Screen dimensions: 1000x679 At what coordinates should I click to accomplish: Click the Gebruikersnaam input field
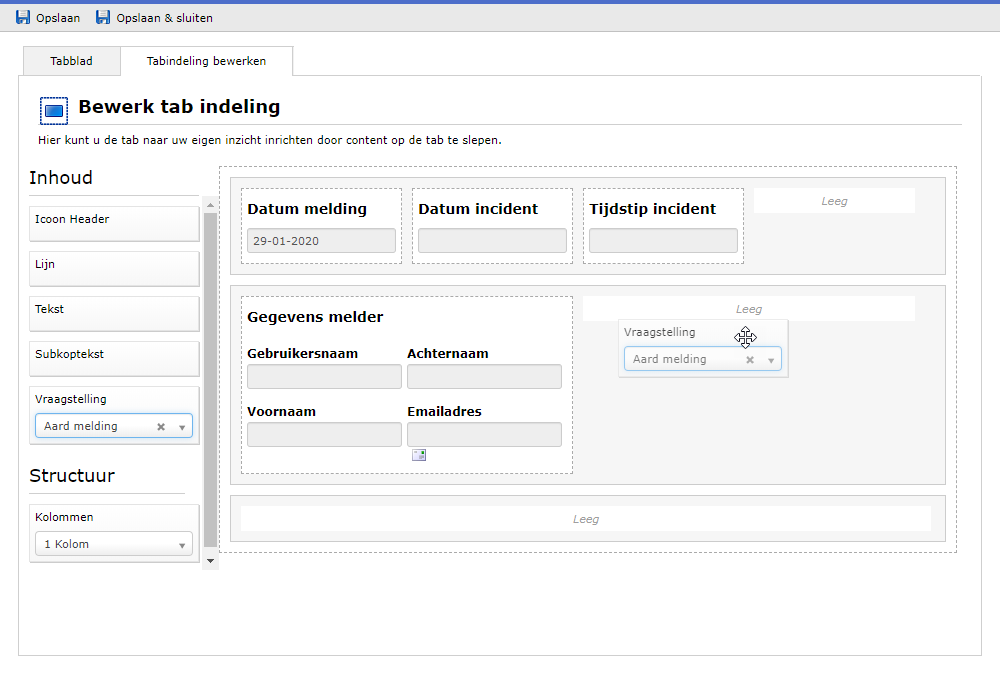[x=323, y=376]
